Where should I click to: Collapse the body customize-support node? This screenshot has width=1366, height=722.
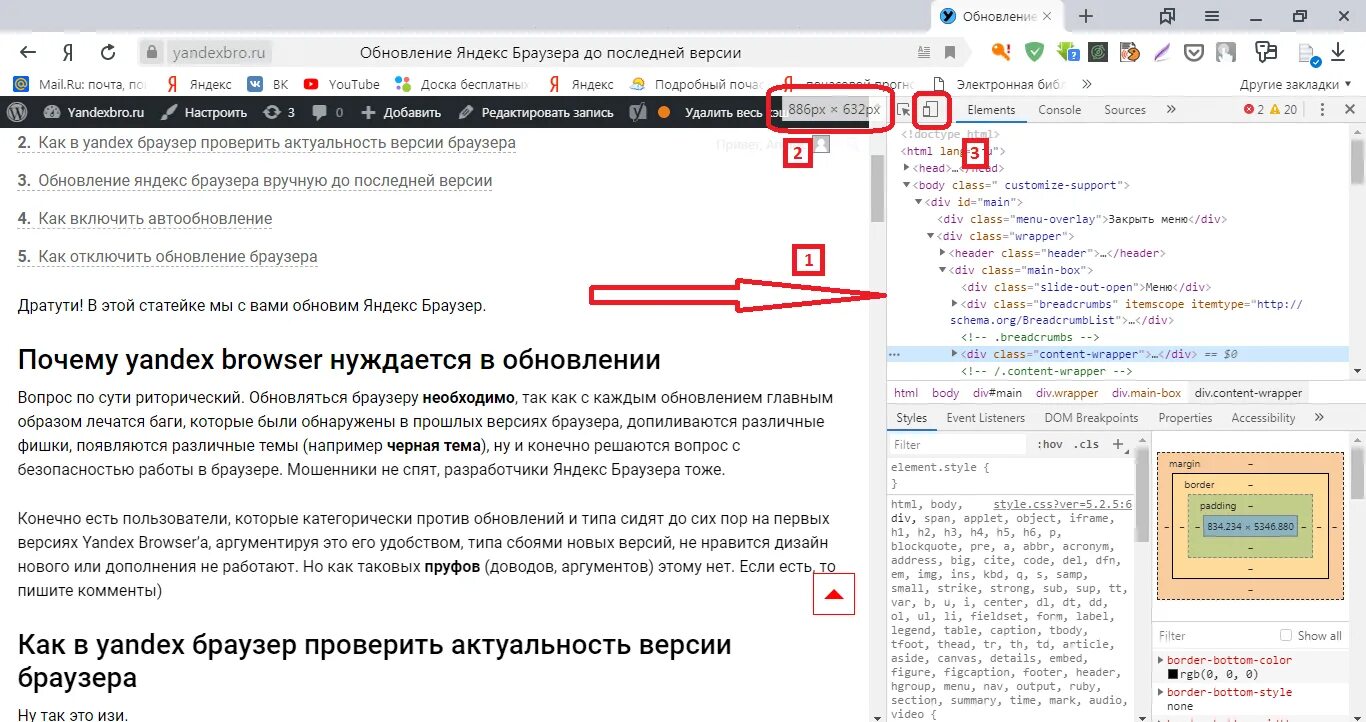[907, 185]
